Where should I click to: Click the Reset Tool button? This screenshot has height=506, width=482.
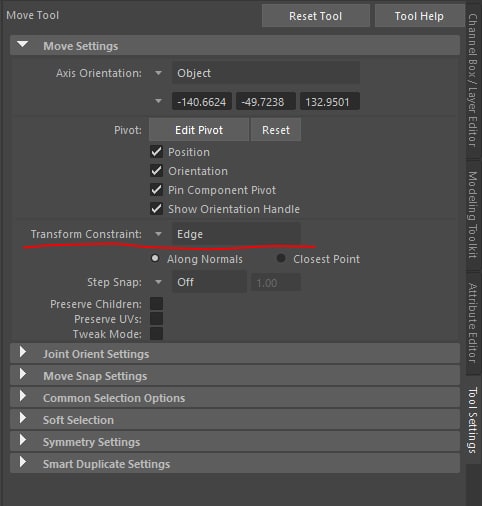click(316, 16)
